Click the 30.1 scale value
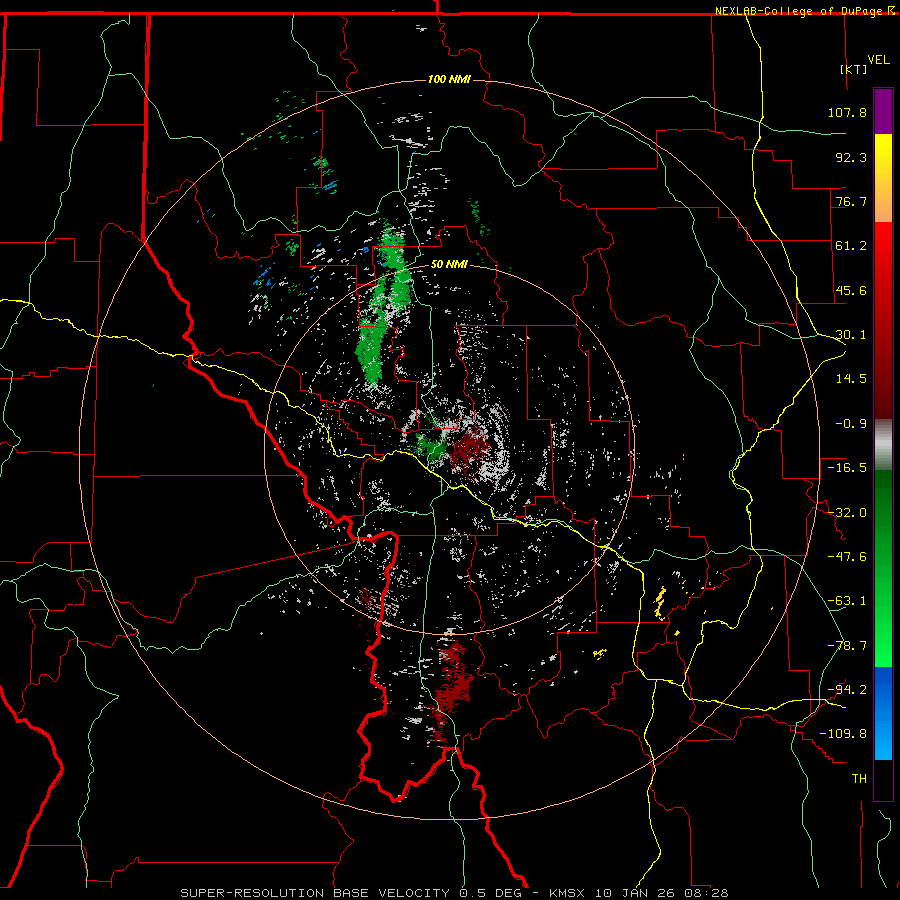Viewport: 900px width, 900px height. (851, 335)
